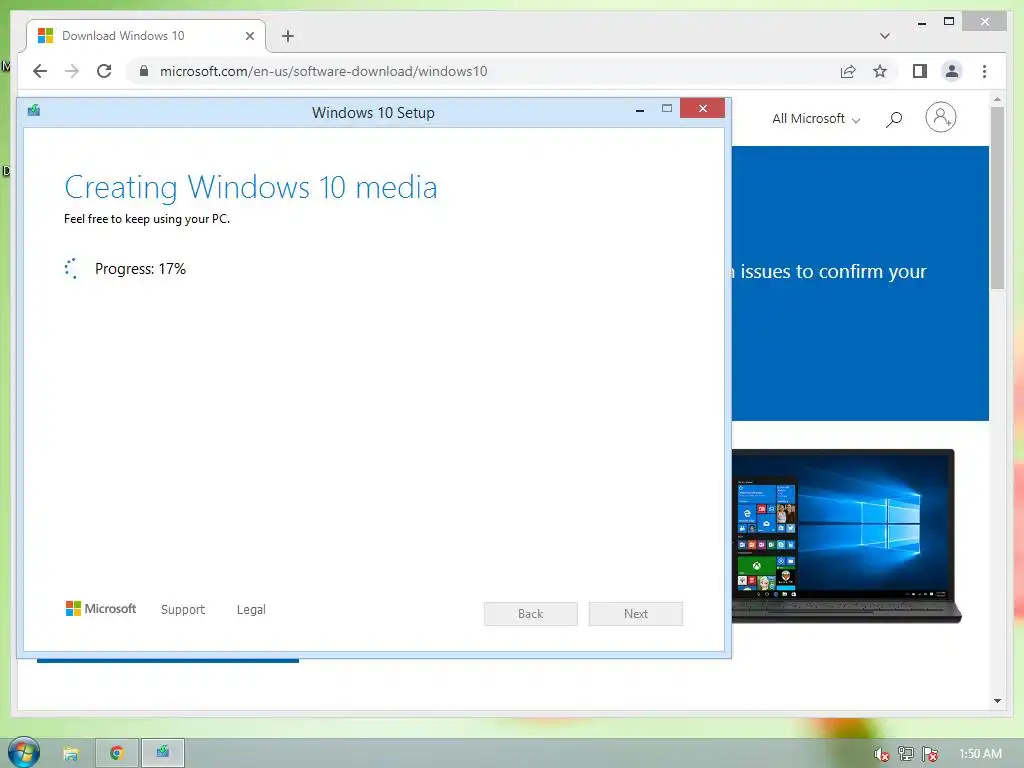Screen dimensions: 1024x768
Task: Expand the All Microsoft dropdown
Action: tap(816, 119)
